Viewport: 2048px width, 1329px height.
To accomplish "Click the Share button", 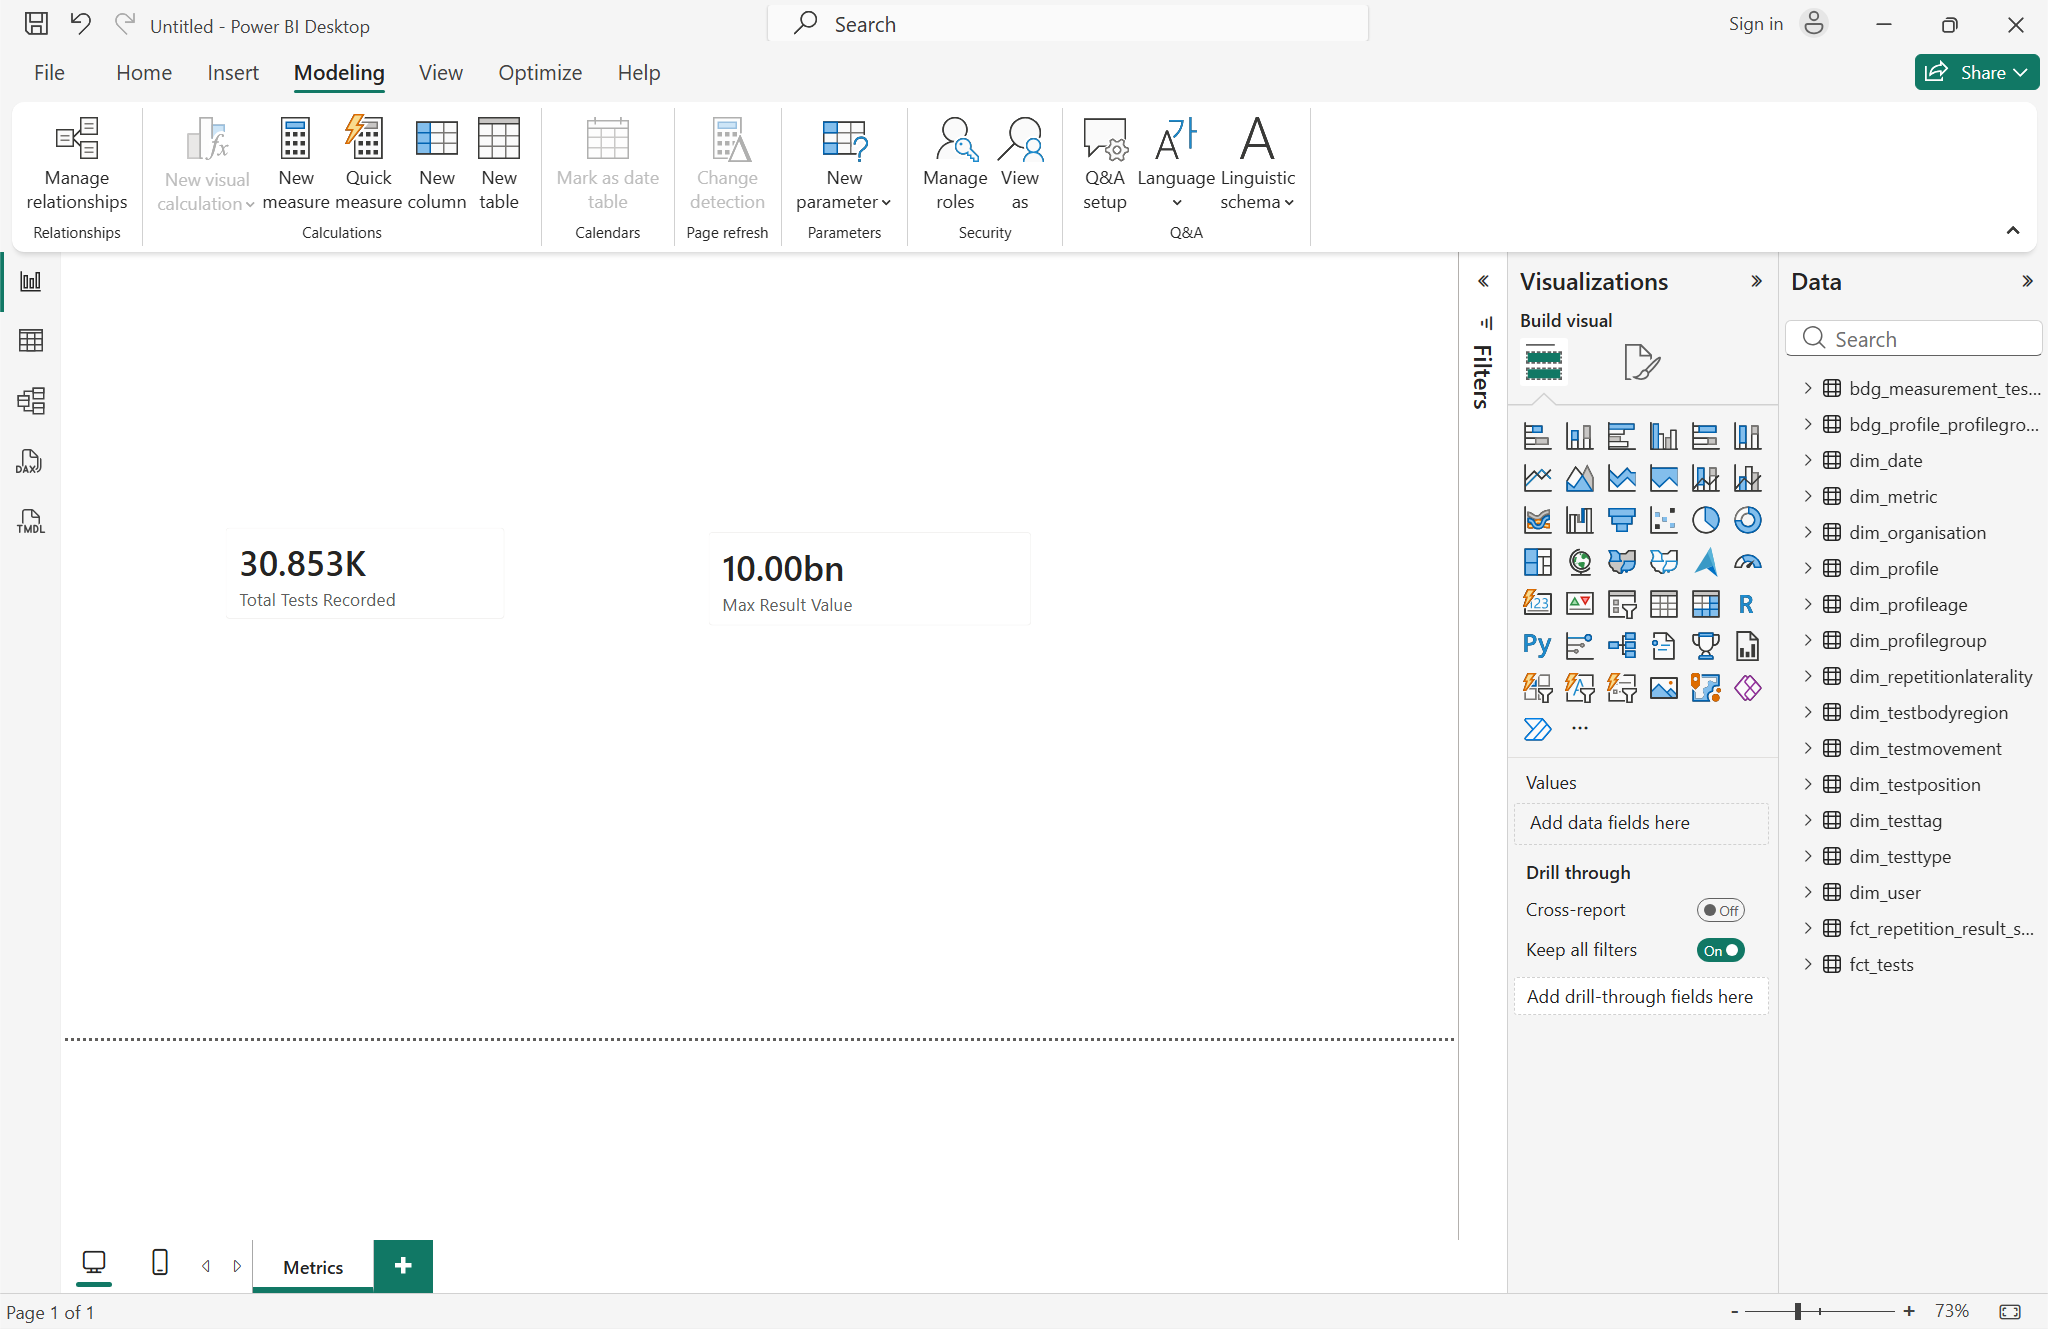I will pyautogui.click(x=1976, y=72).
